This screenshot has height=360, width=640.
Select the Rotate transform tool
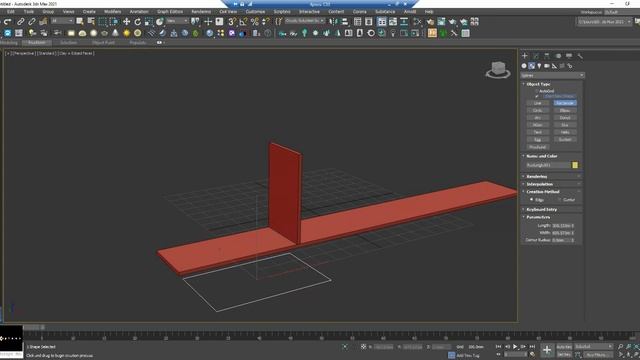(138, 22)
